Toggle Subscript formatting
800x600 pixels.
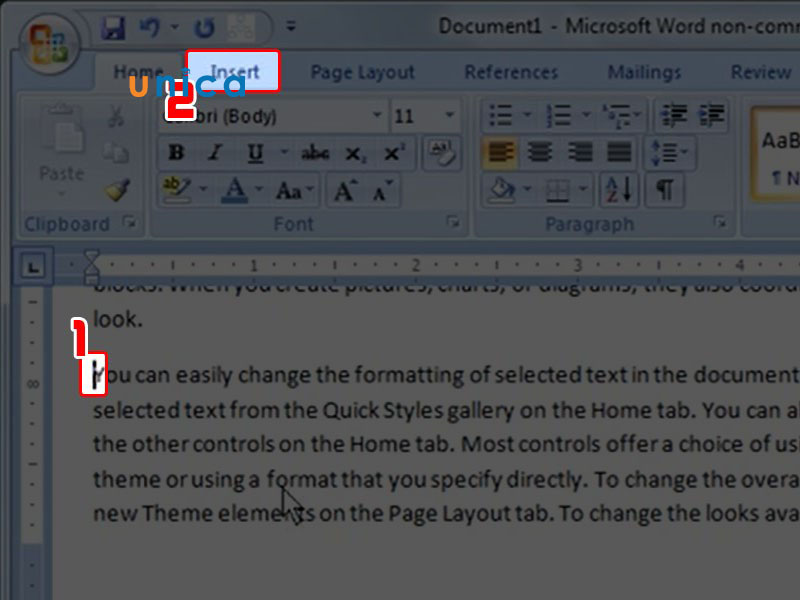click(354, 153)
